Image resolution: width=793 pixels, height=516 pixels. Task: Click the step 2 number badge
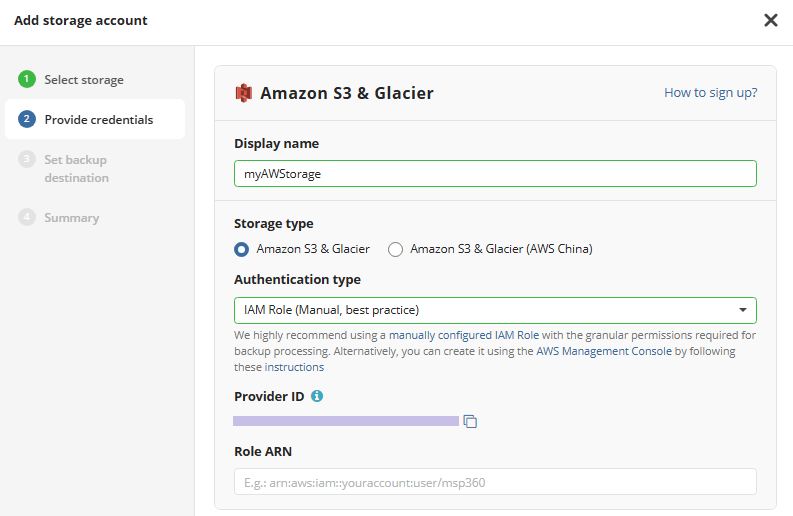27,120
